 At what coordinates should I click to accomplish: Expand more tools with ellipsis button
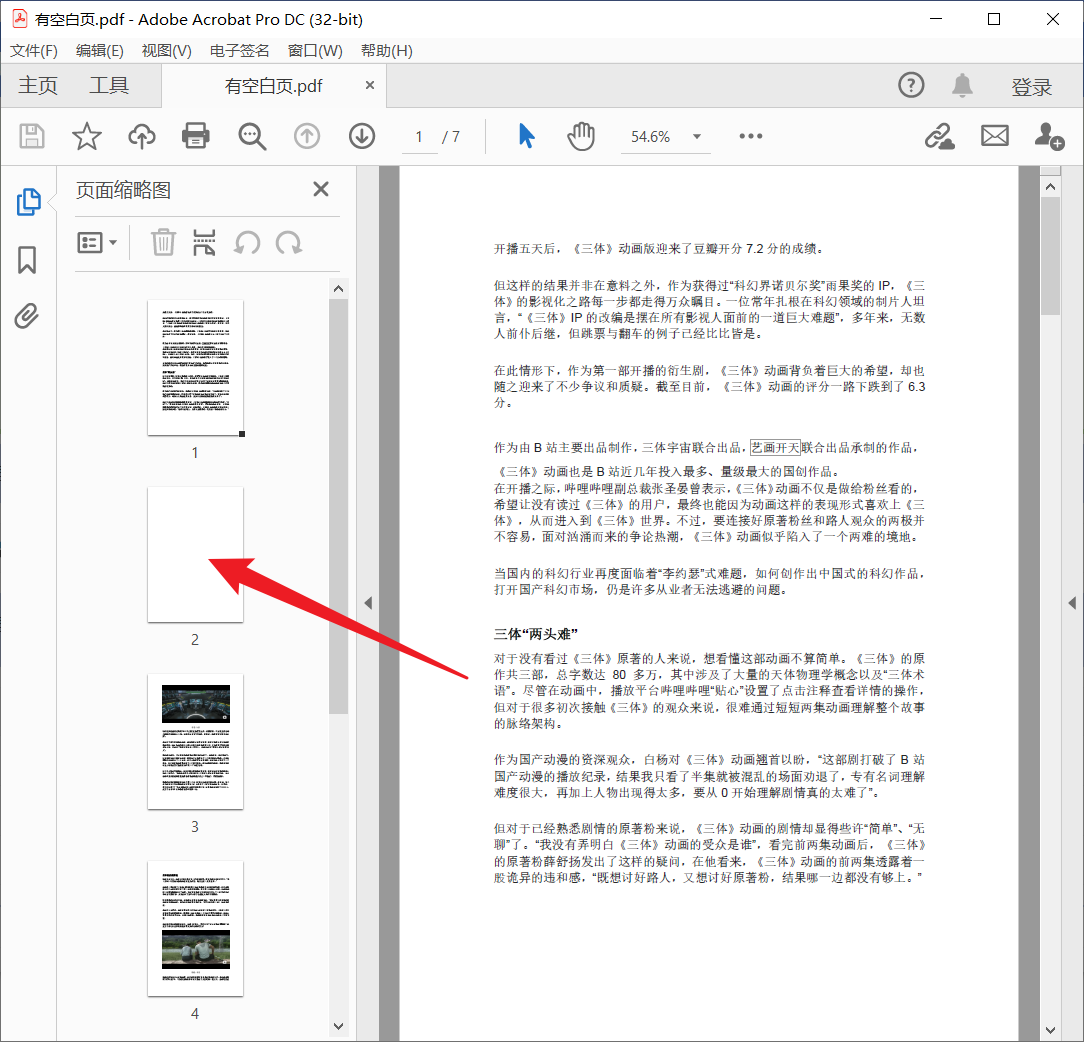750,136
